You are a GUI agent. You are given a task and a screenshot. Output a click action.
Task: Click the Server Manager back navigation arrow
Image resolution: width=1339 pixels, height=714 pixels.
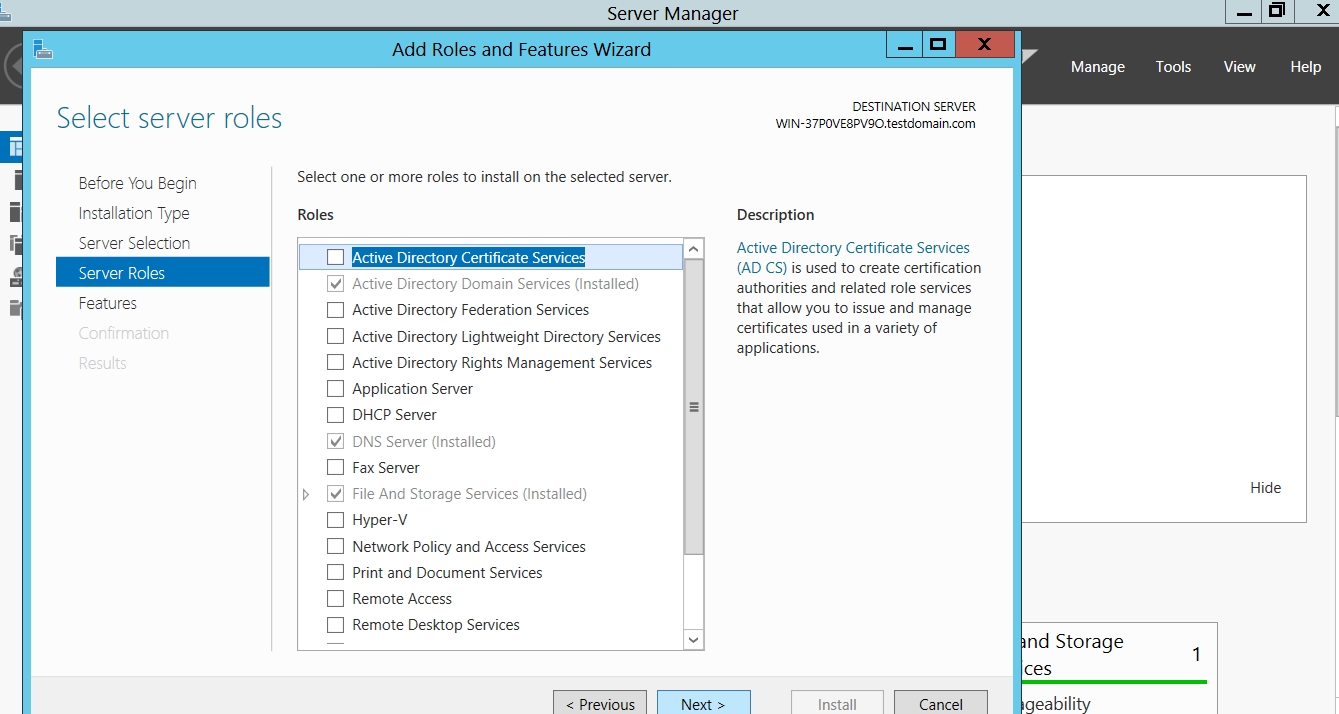click(x=12, y=67)
